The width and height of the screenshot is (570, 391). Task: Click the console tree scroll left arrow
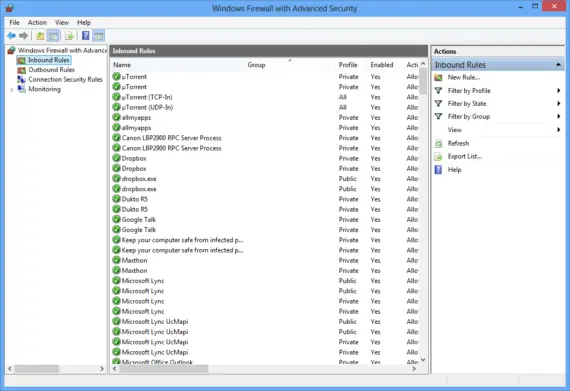point(10,369)
